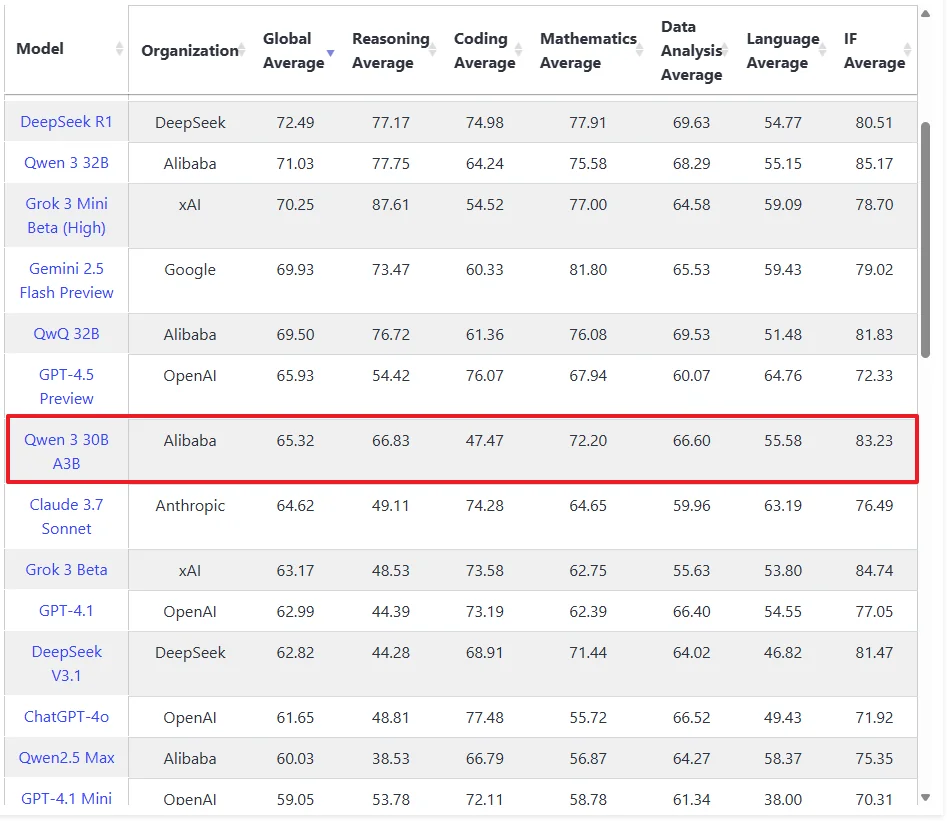Open the Qwen 3 32B link

click(x=66, y=163)
